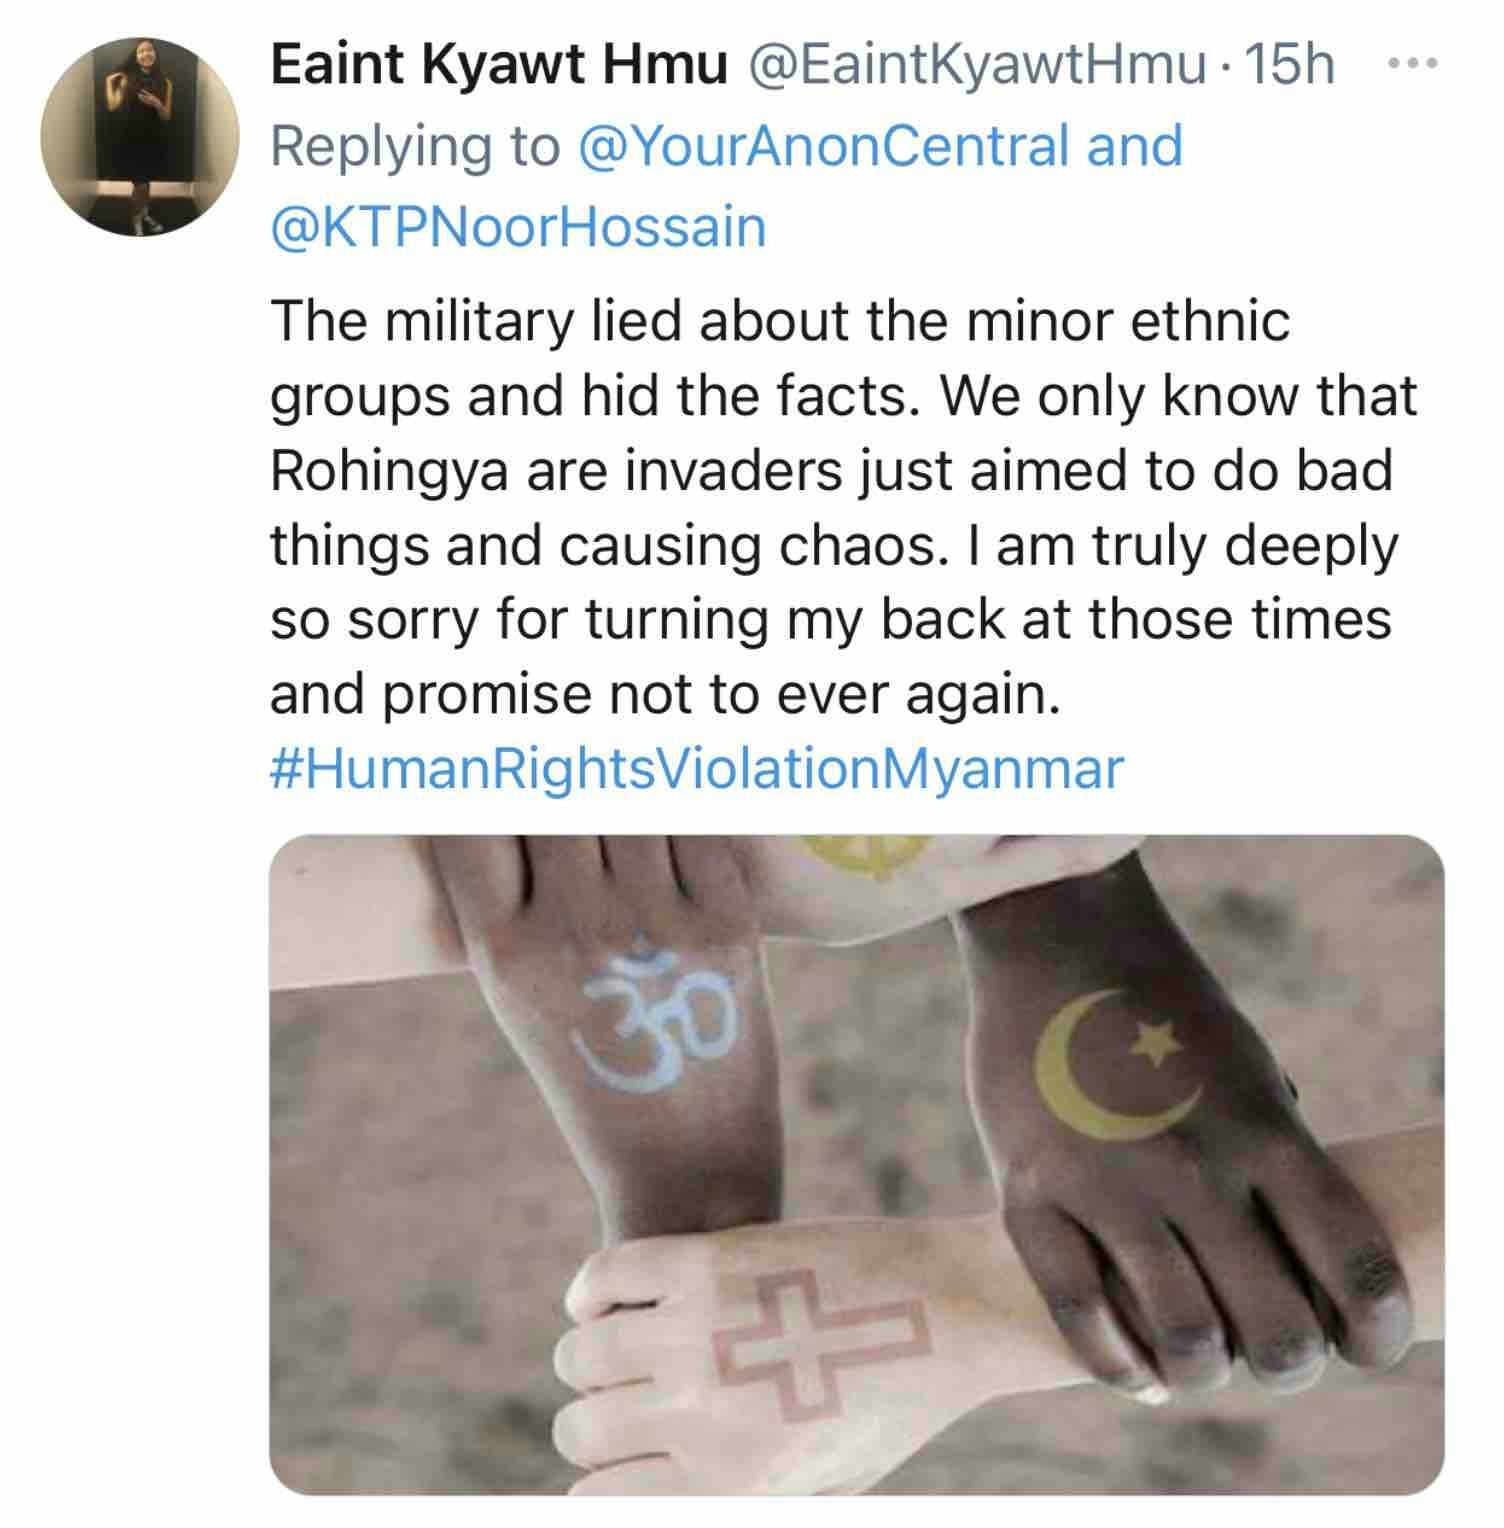
Task: Click the blue "and" in reply line
Action: tap(1134, 146)
